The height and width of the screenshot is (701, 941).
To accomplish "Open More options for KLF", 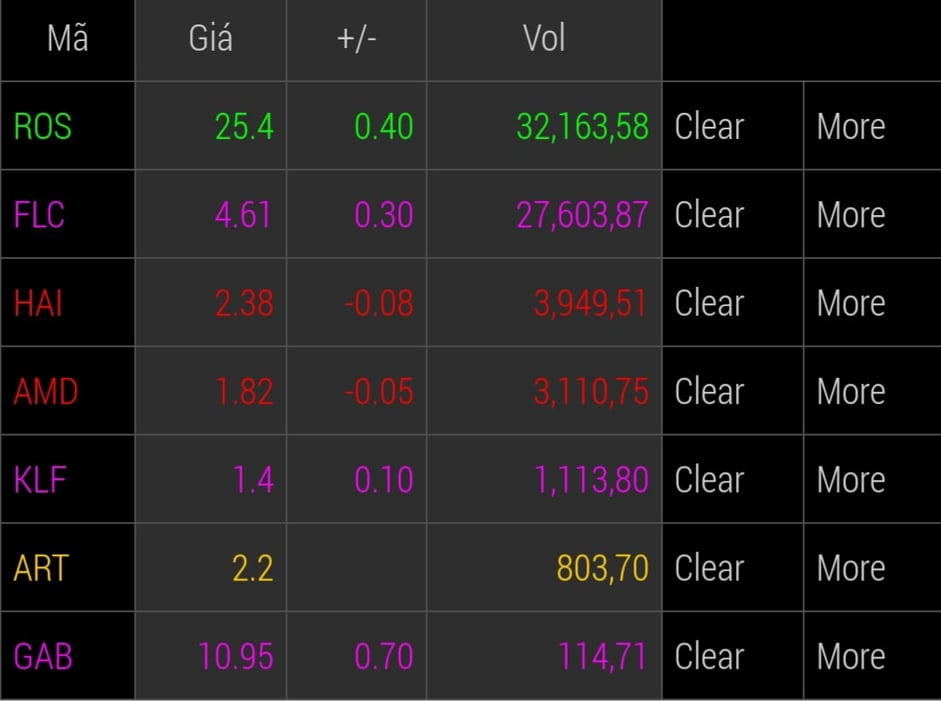I will pos(873,479).
